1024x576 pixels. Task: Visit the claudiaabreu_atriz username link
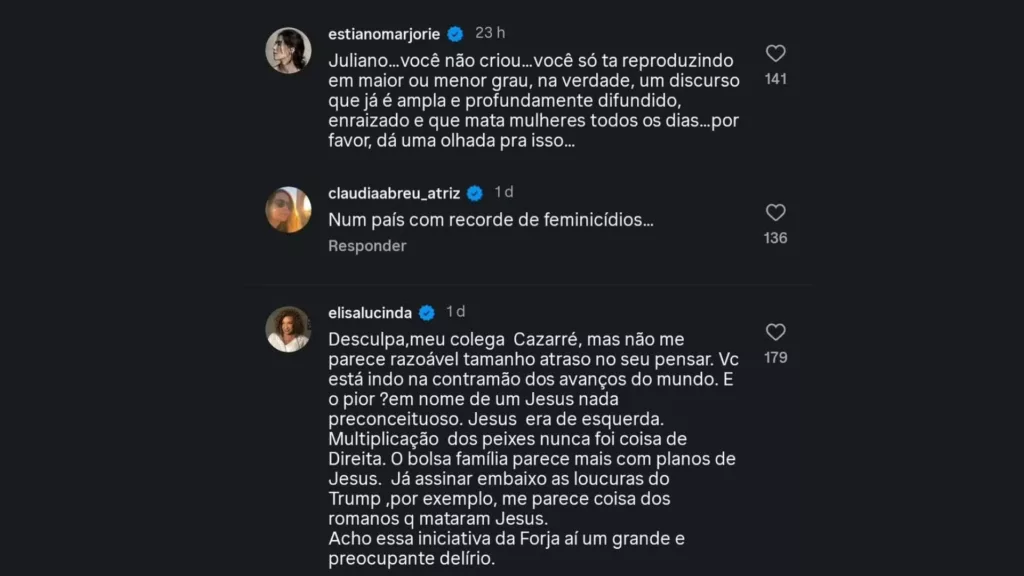click(x=394, y=193)
